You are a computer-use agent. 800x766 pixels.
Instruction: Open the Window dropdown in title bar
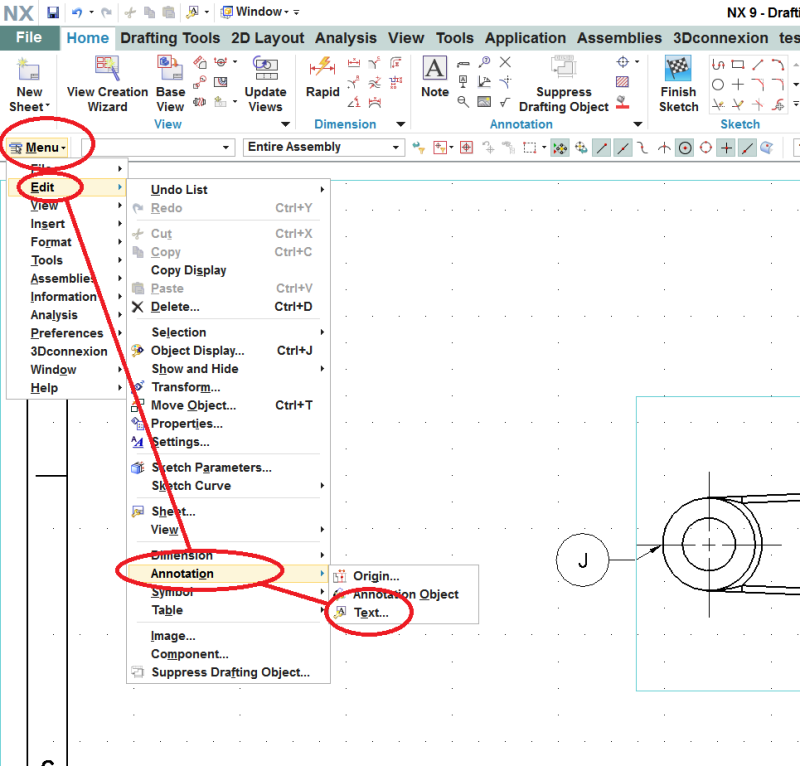click(x=255, y=12)
